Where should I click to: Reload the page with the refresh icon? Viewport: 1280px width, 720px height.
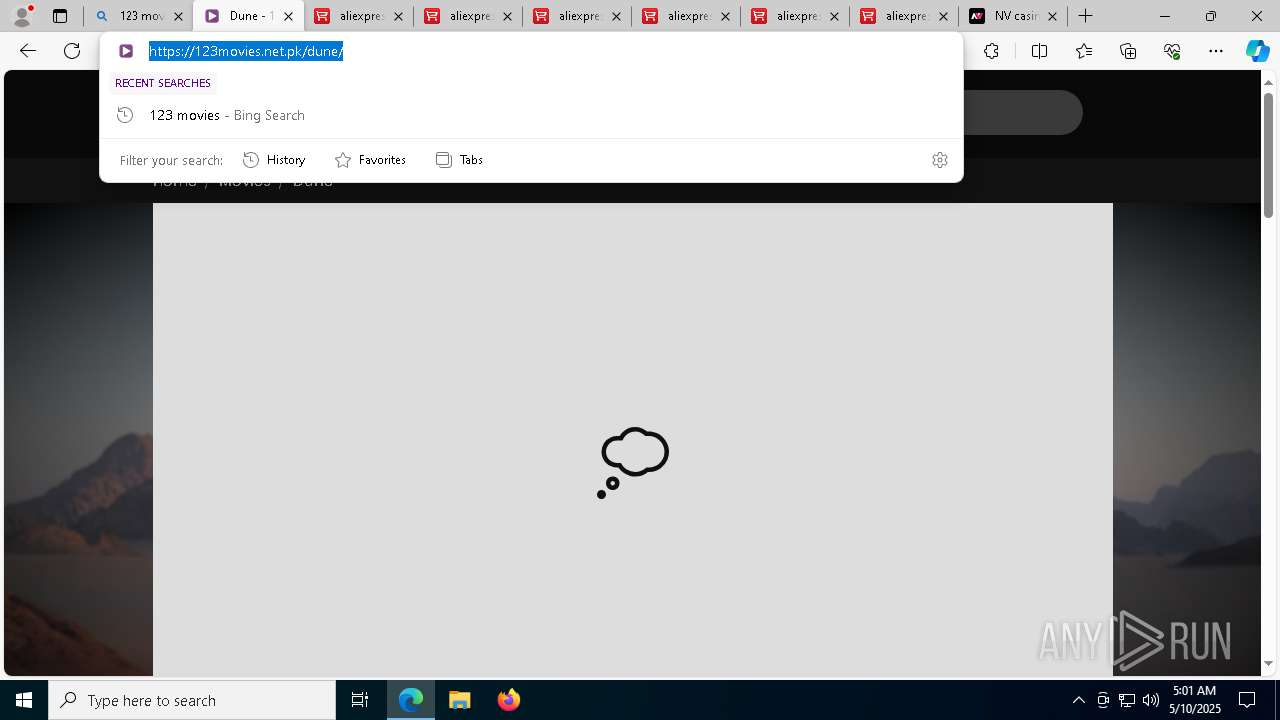click(72, 51)
